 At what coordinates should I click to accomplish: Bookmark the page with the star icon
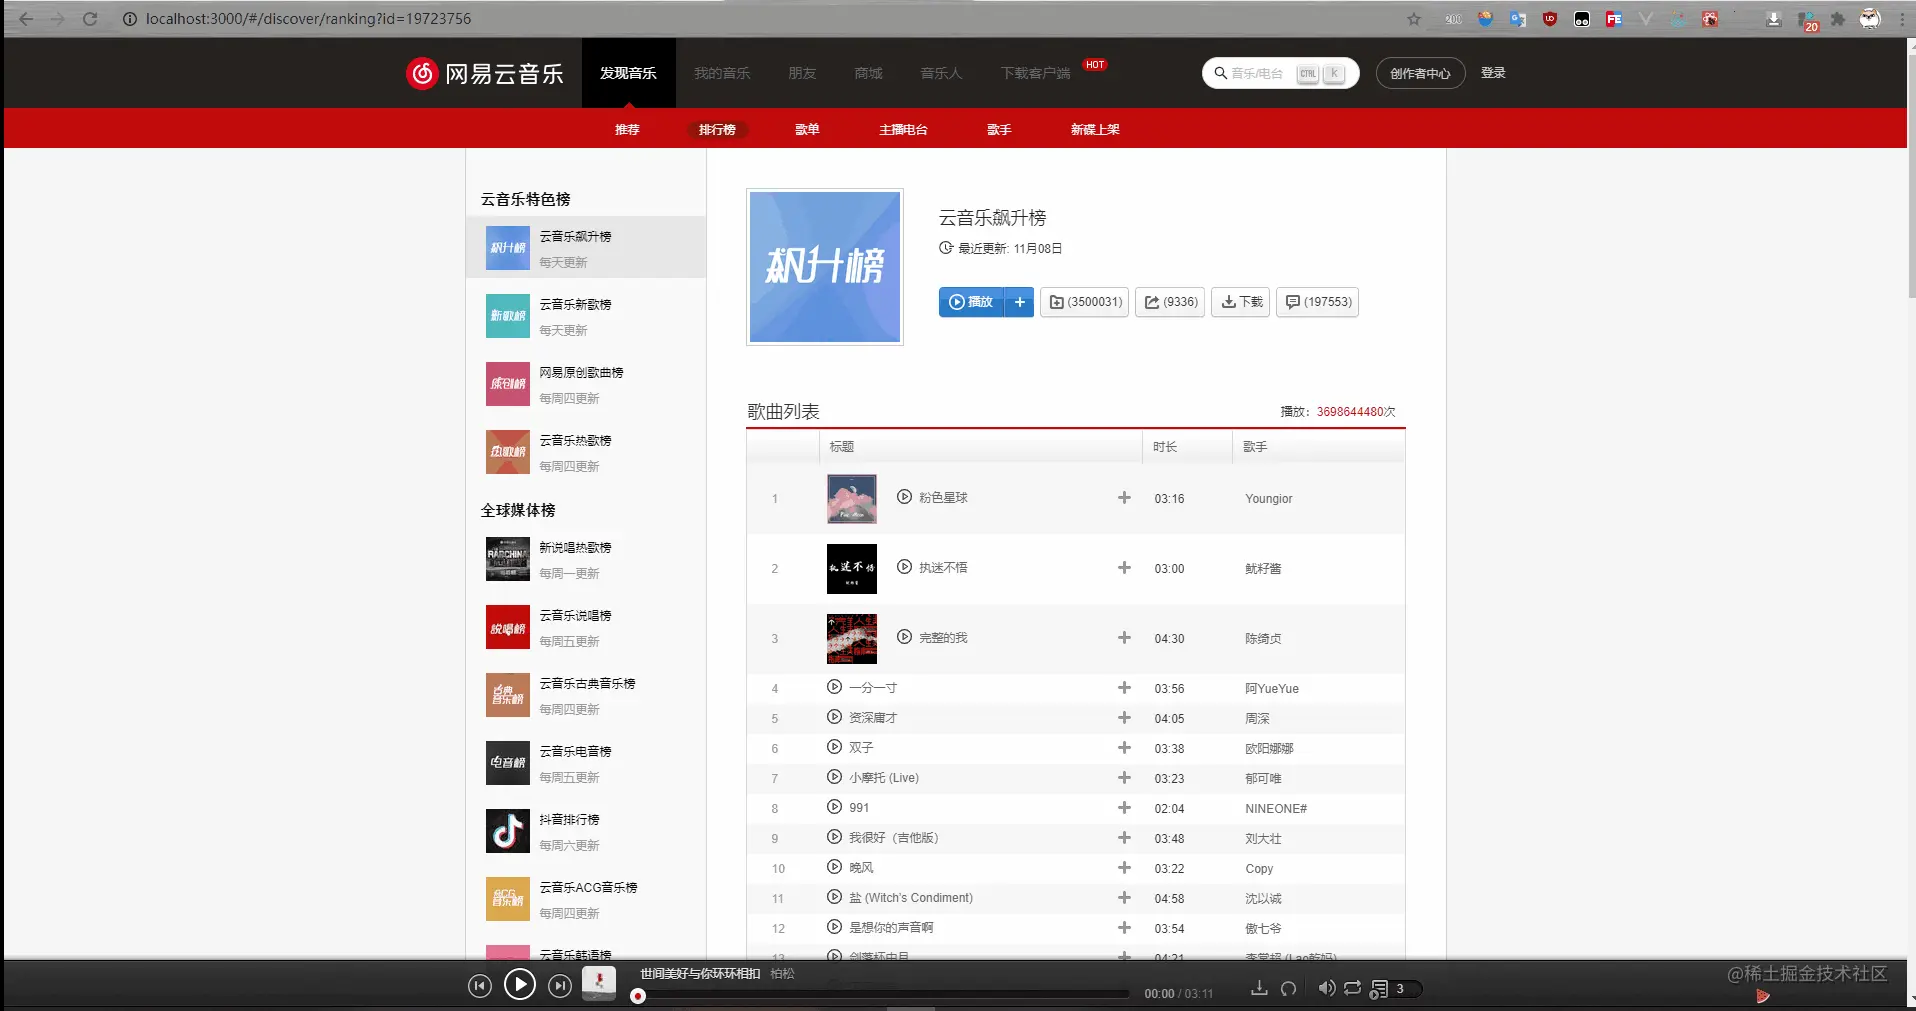[1414, 19]
